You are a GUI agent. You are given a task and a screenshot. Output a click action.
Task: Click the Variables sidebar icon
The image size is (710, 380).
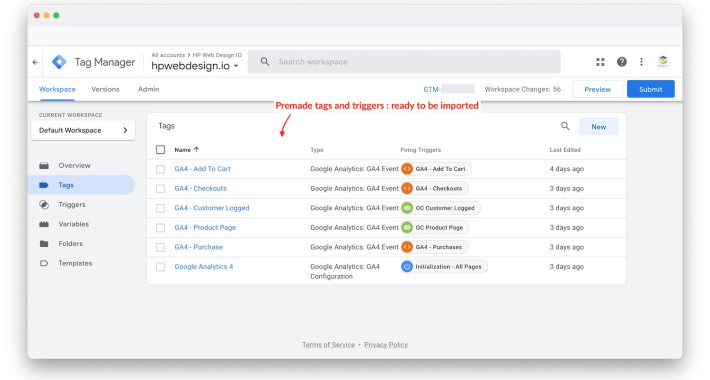44,224
